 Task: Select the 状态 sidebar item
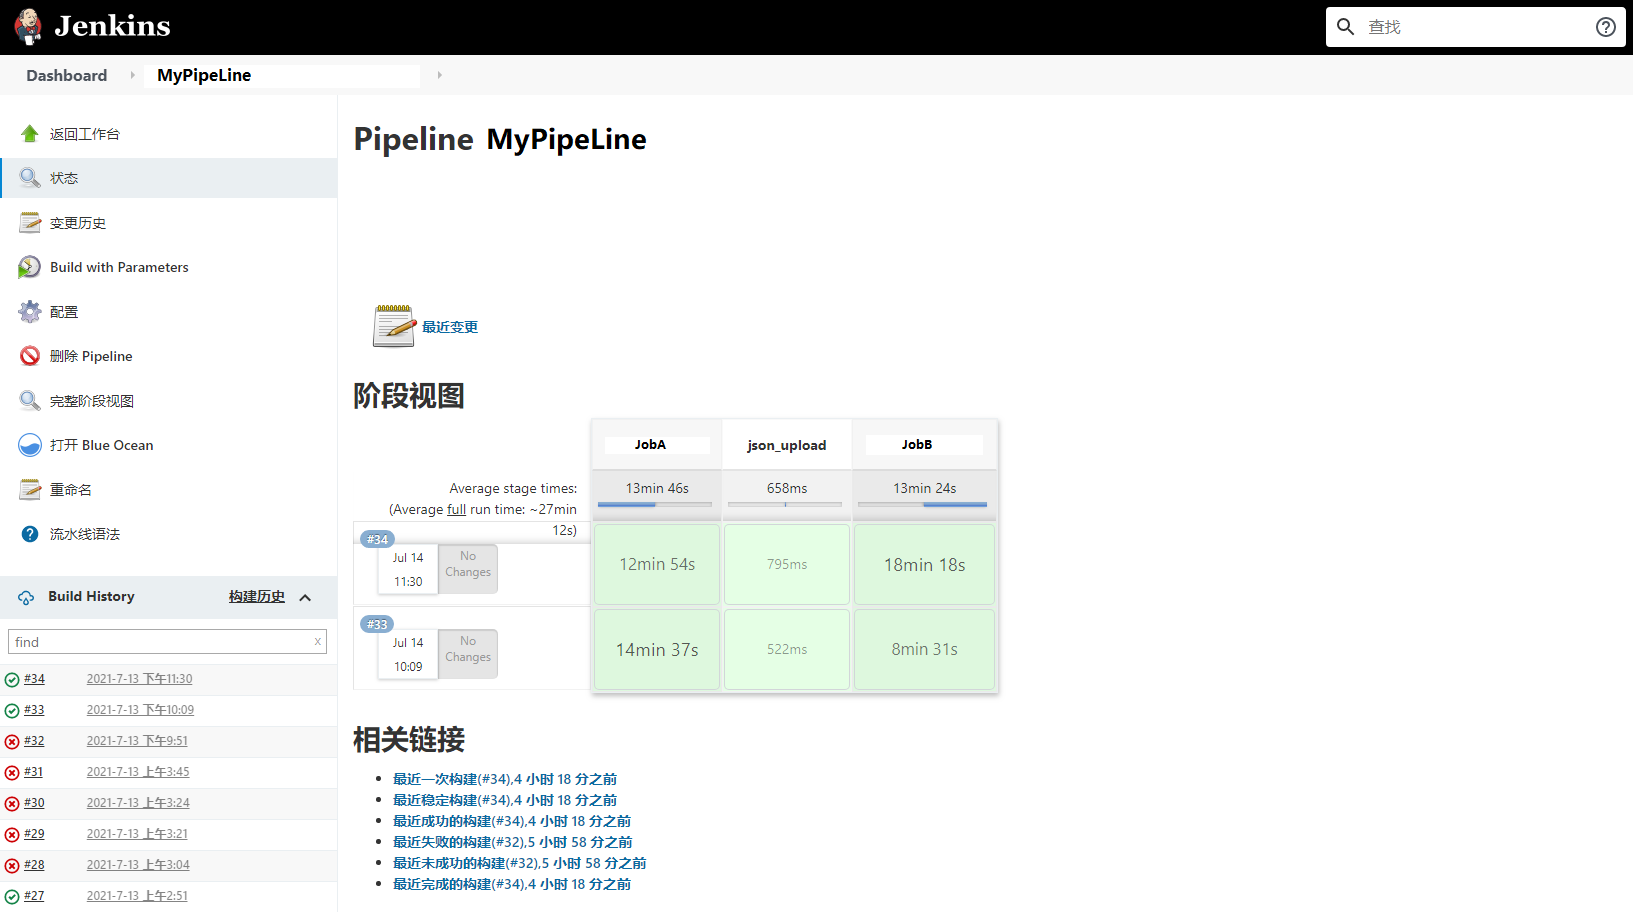[x=63, y=177]
